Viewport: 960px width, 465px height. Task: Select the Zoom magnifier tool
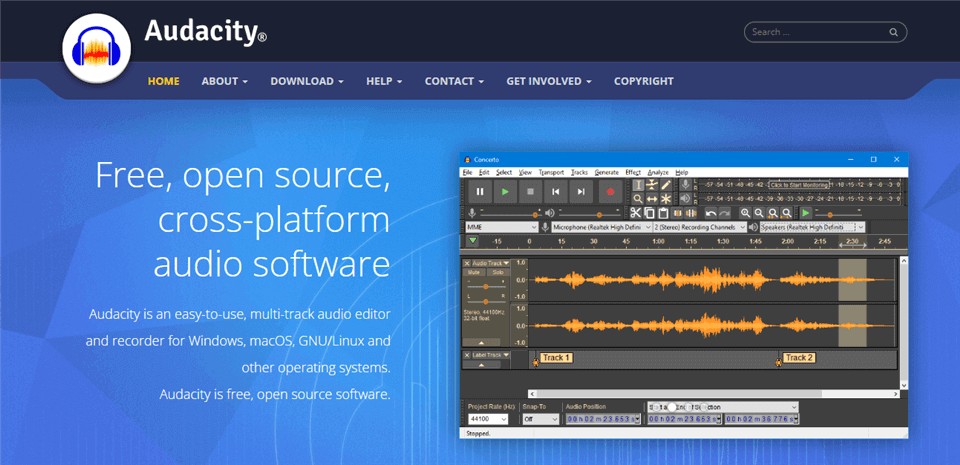point(639,199)
